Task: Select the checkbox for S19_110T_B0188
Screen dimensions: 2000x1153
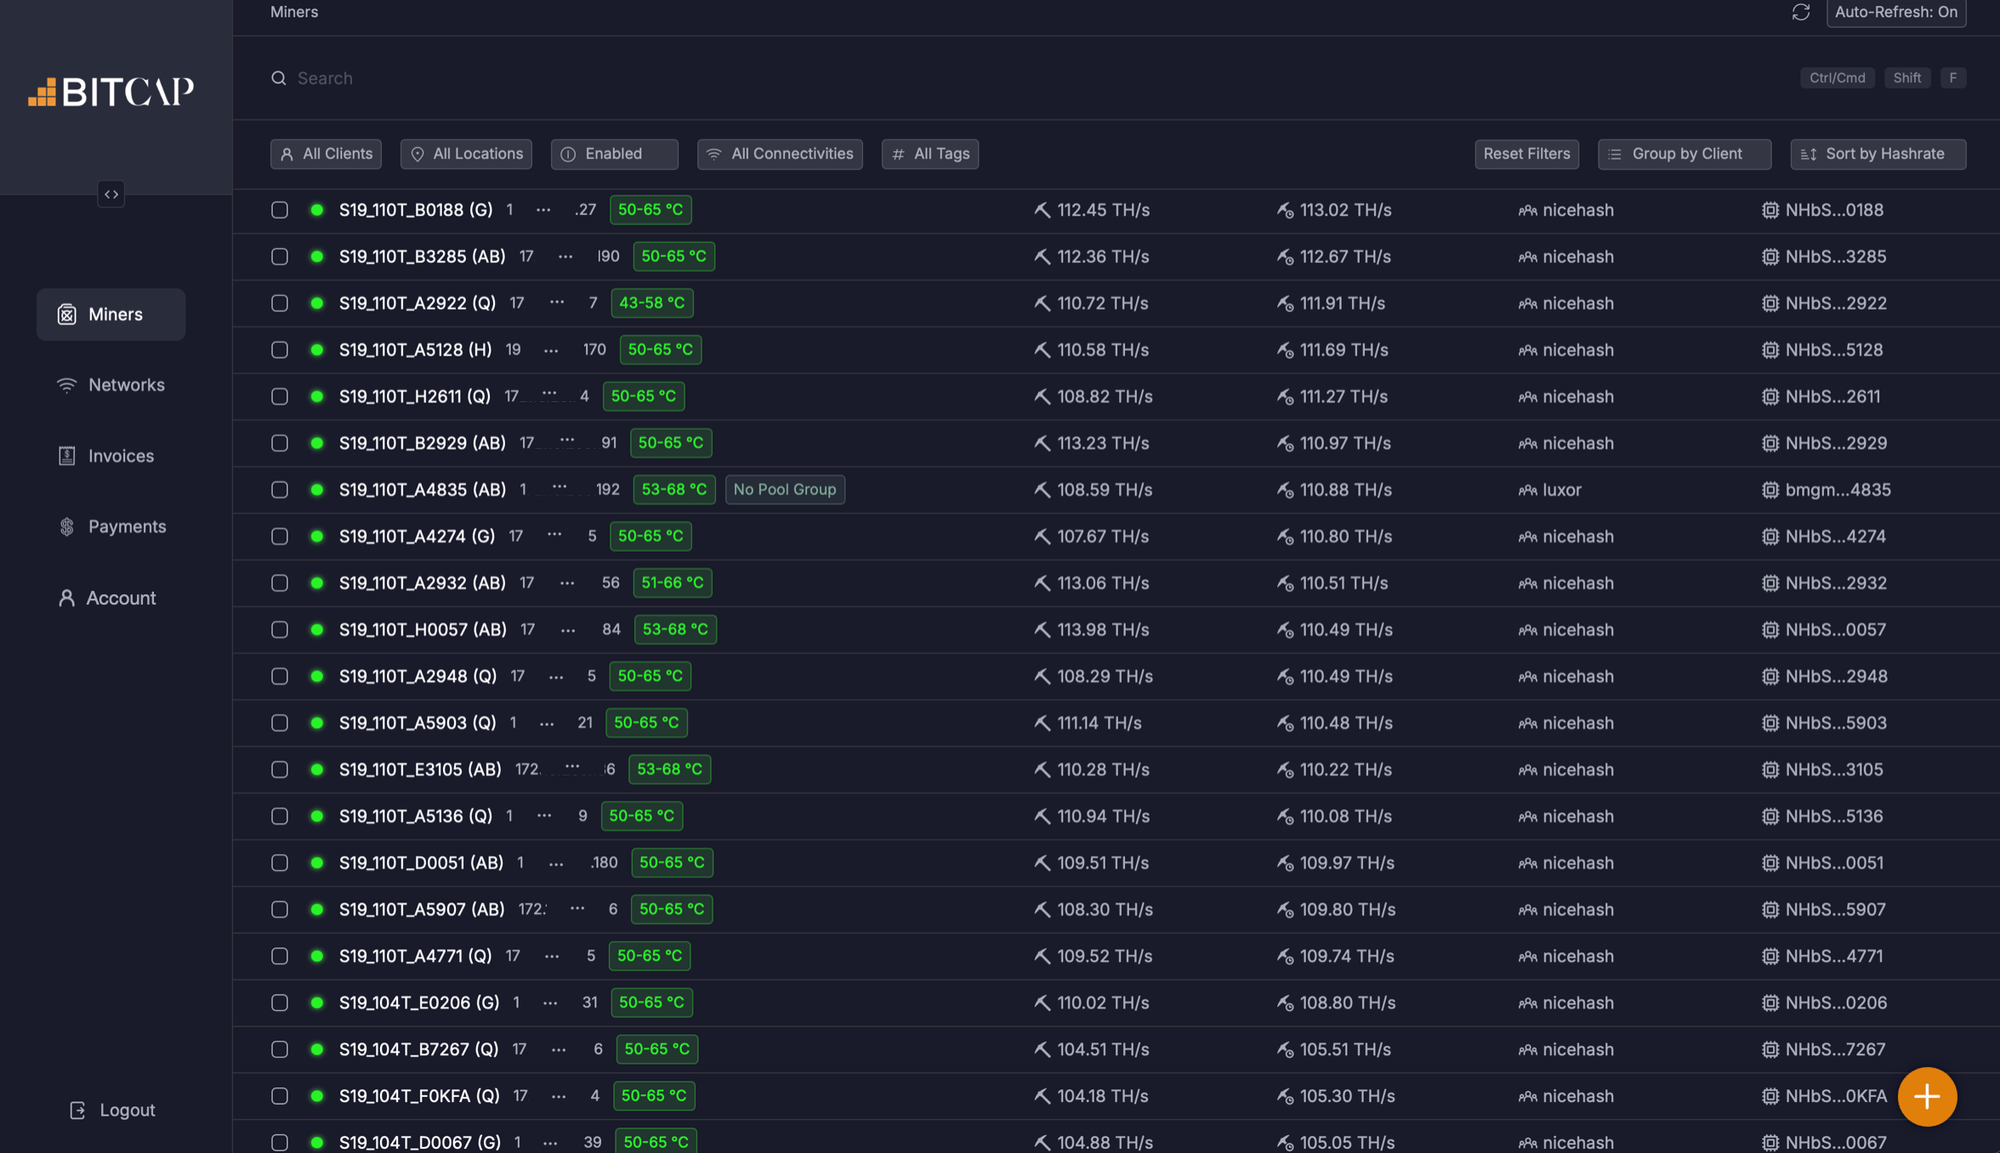Action: click(x=279, y=209)
